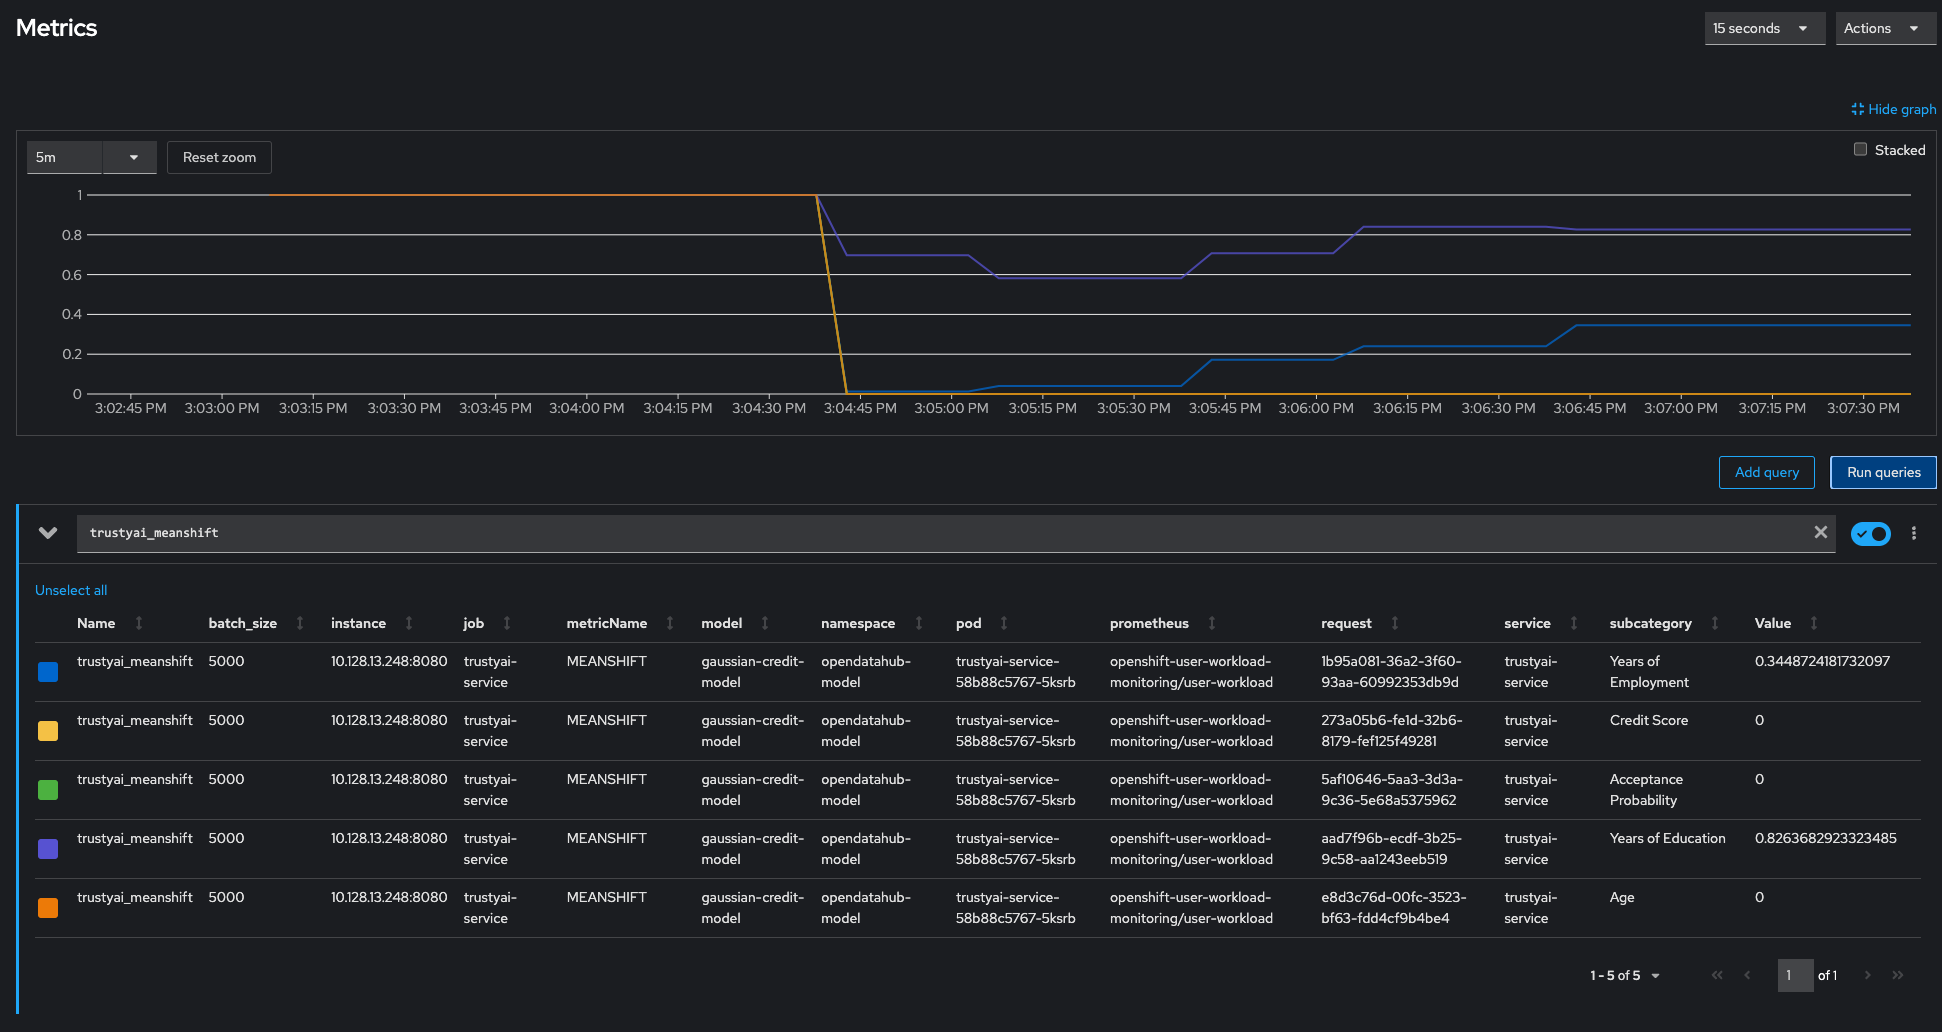1942x1032 pixels.
Task: Click the Age subcategory cell
Action: pyautogui.click(x=1621, y=897)
